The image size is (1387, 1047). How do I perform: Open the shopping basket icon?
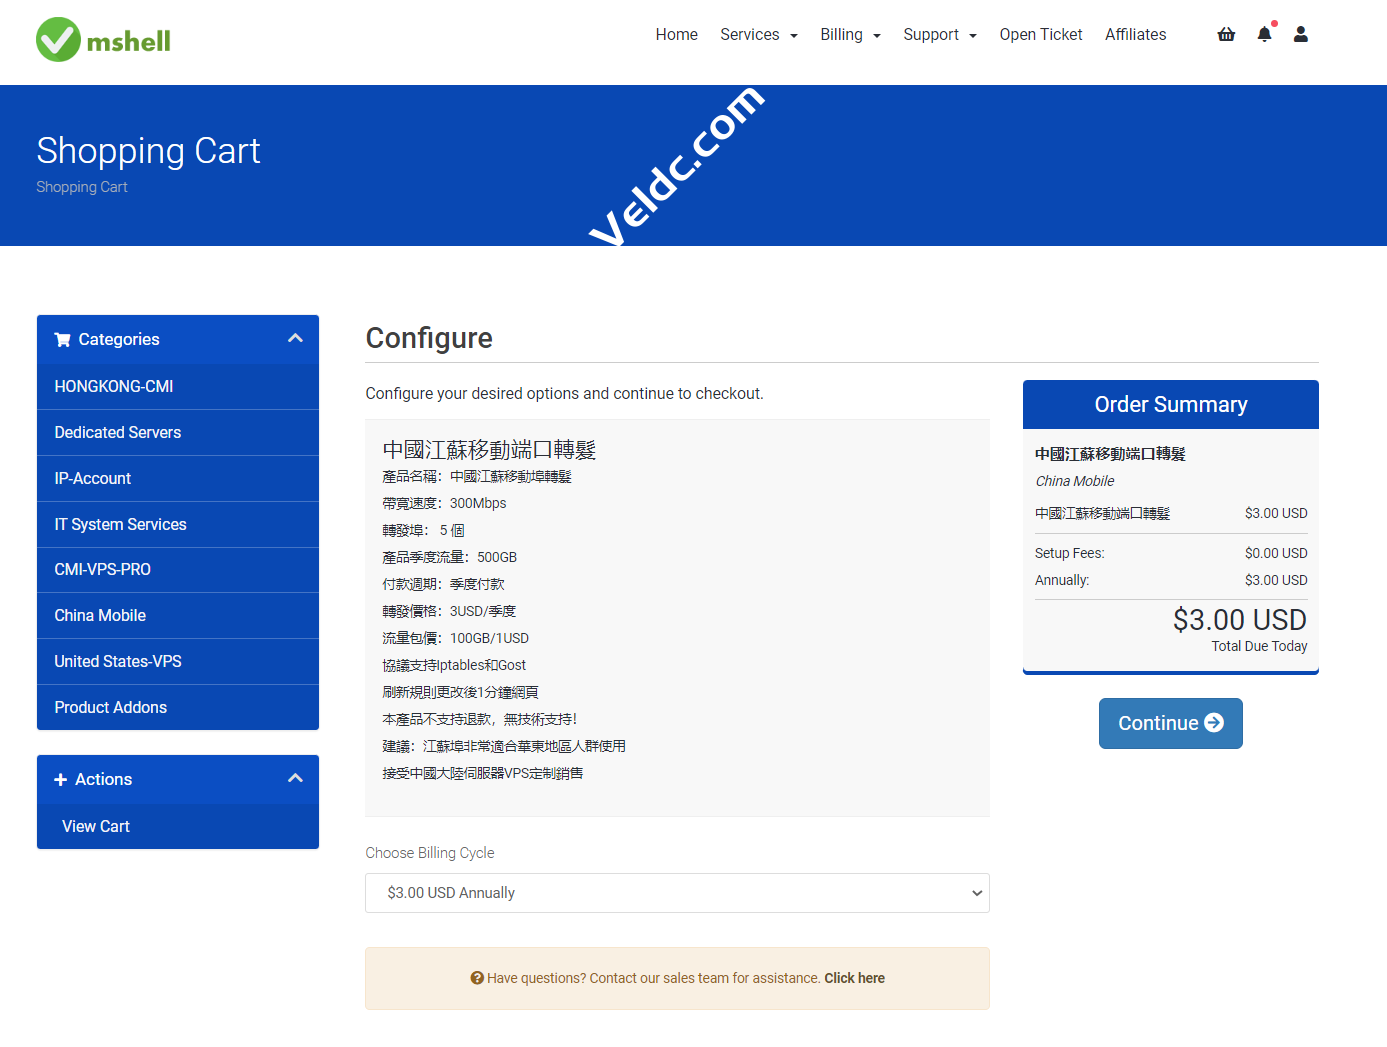[x=1226, y=35]
